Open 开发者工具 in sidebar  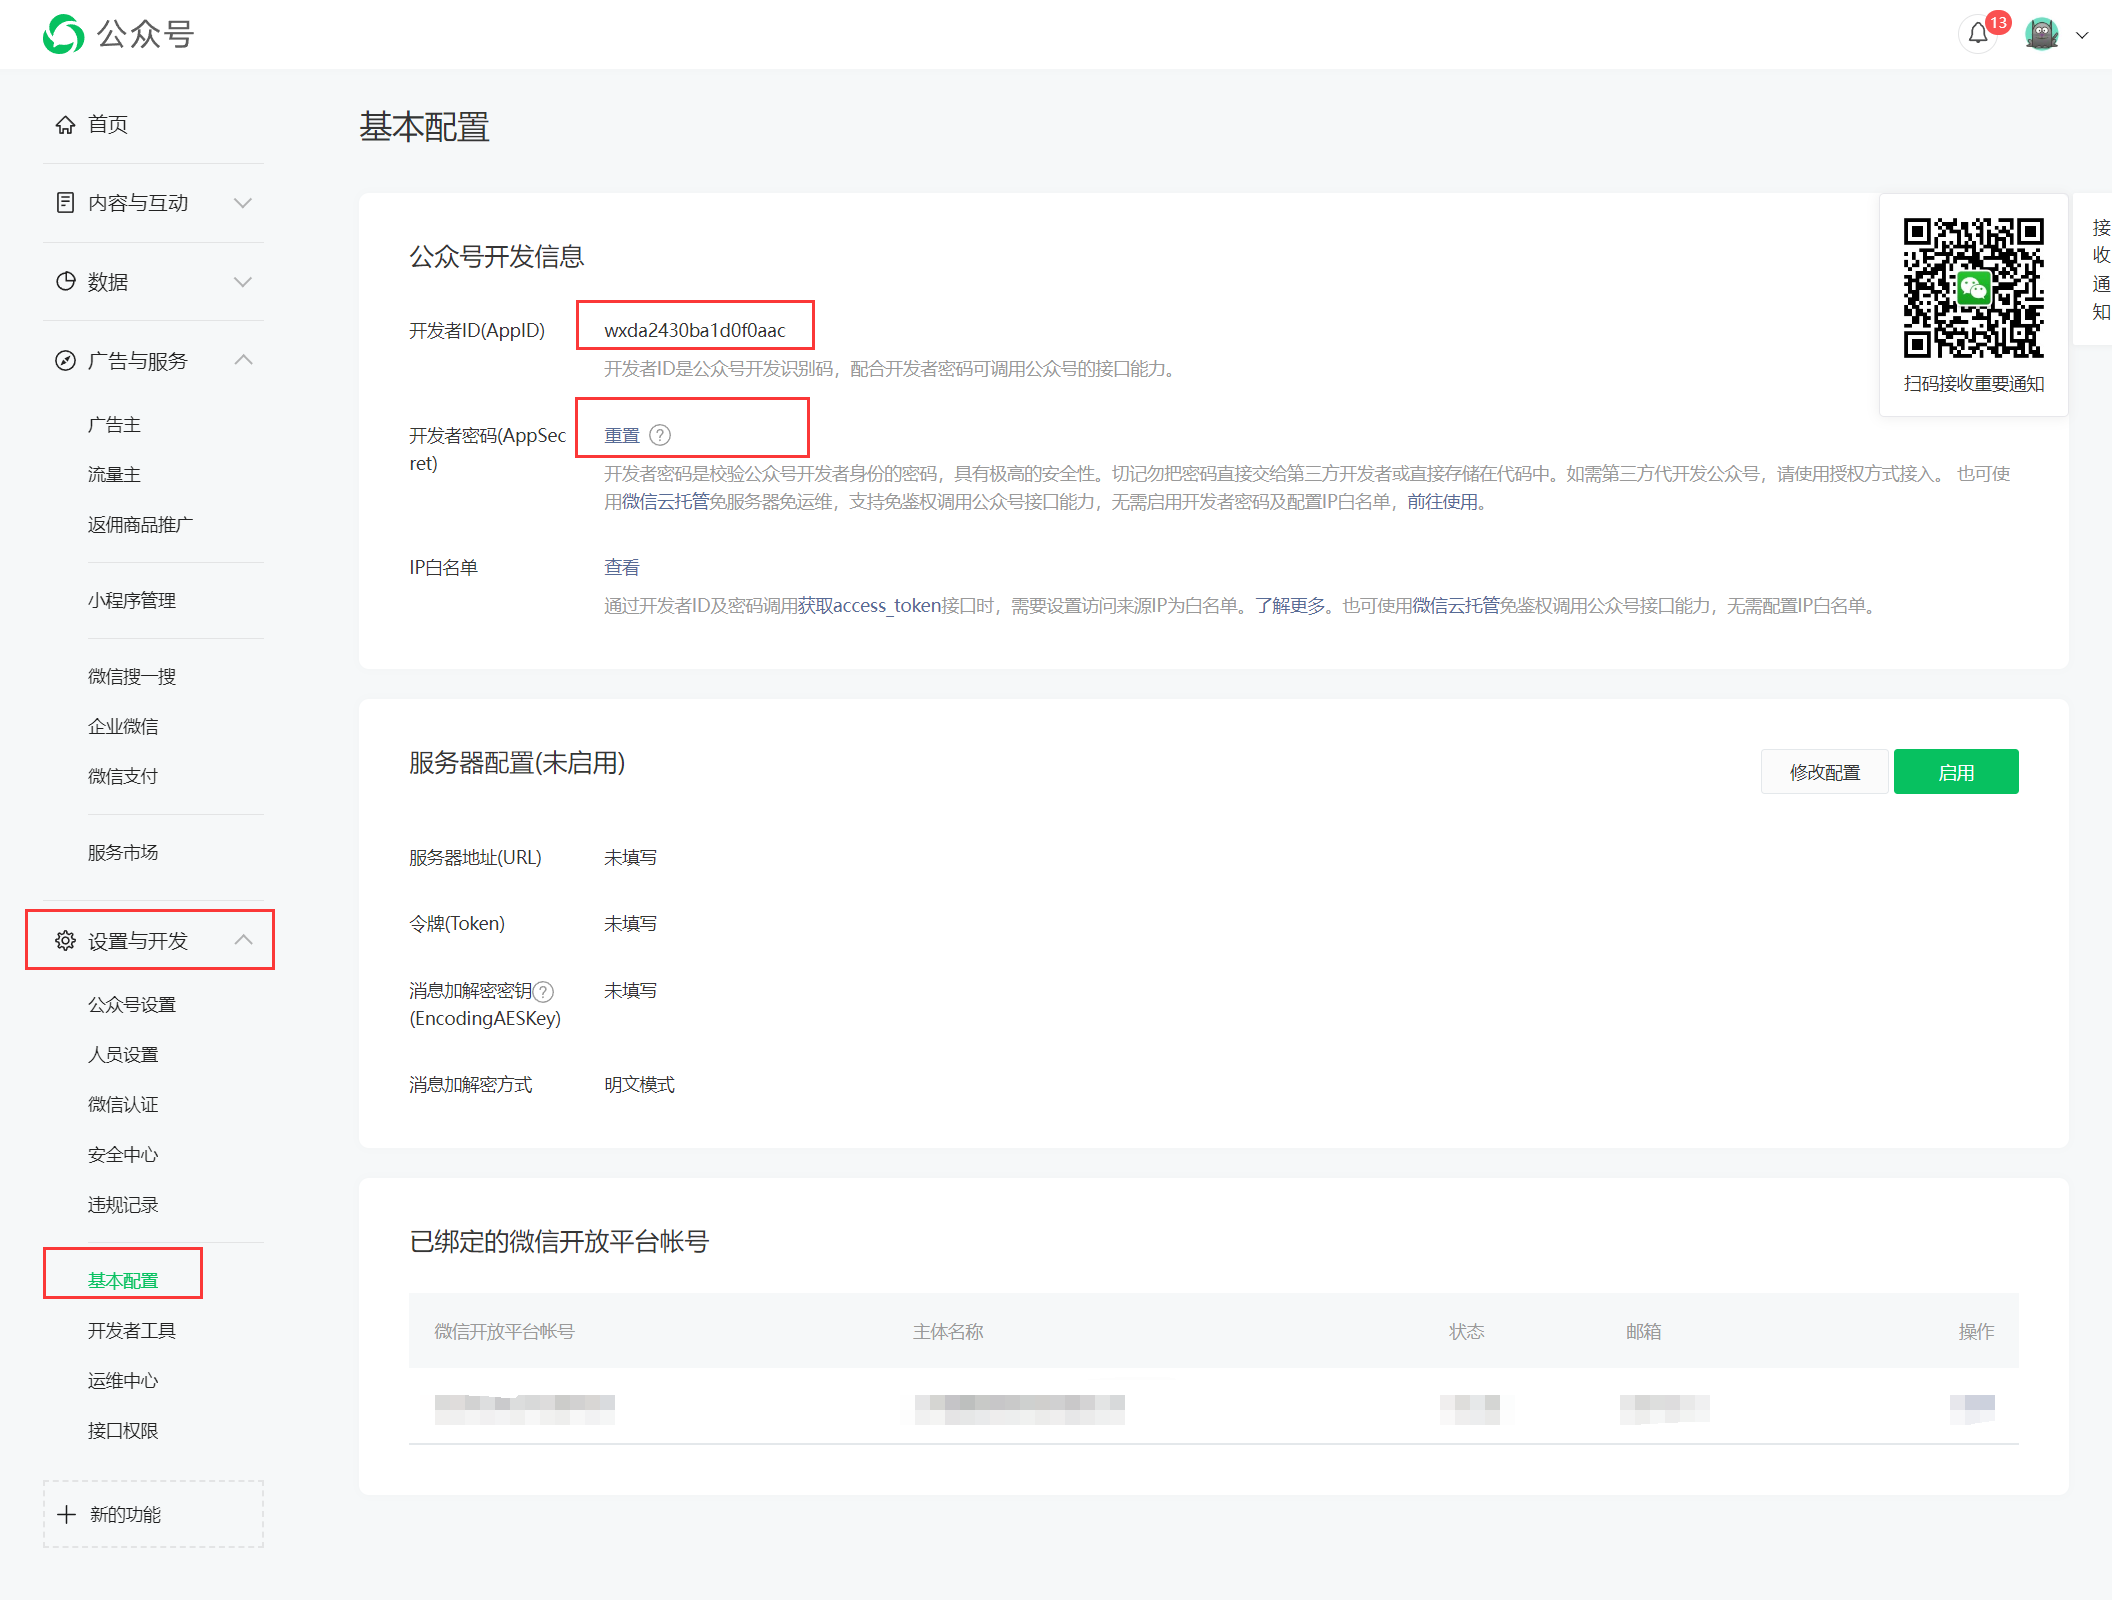point(132,1331)
